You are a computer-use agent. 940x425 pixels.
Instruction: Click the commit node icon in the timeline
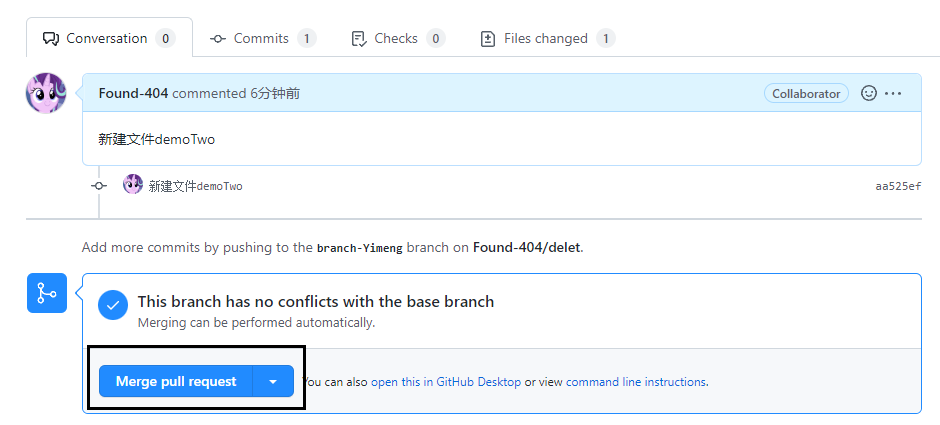pos(99,186)
